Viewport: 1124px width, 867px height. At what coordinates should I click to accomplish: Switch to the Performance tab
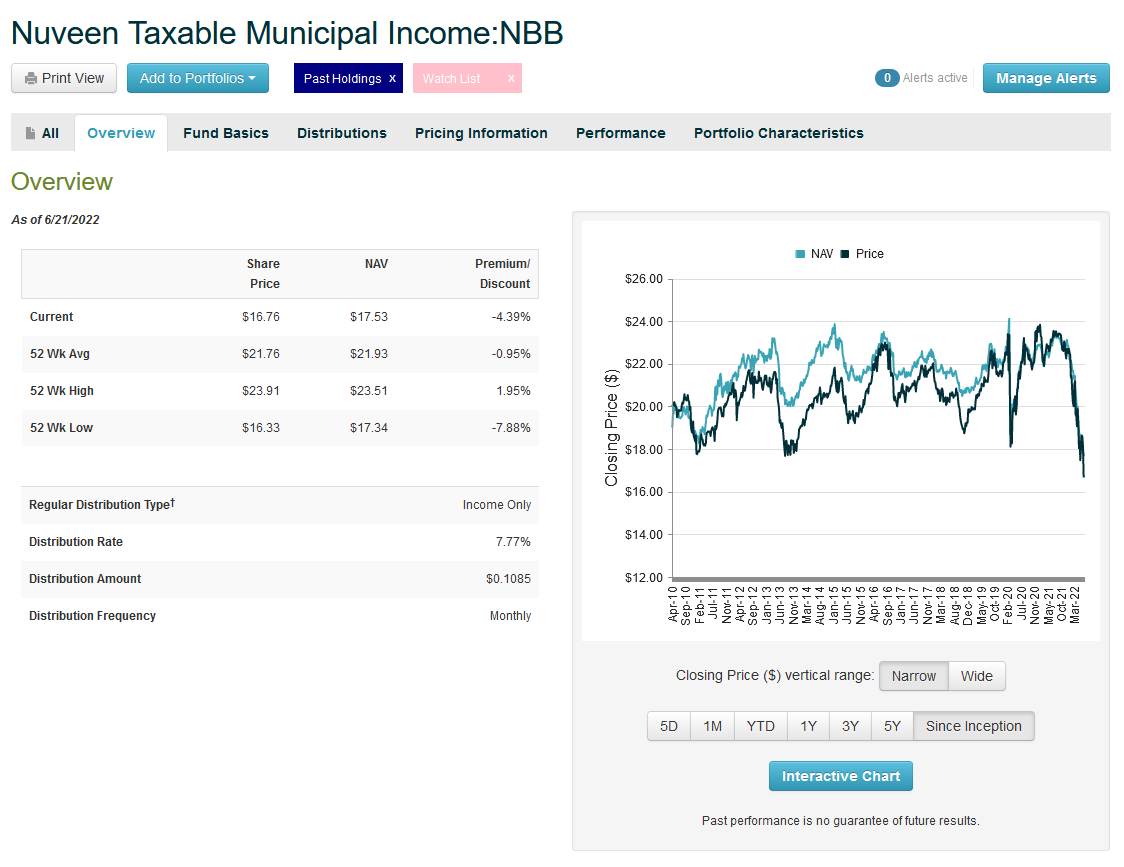tap(621, 133)
